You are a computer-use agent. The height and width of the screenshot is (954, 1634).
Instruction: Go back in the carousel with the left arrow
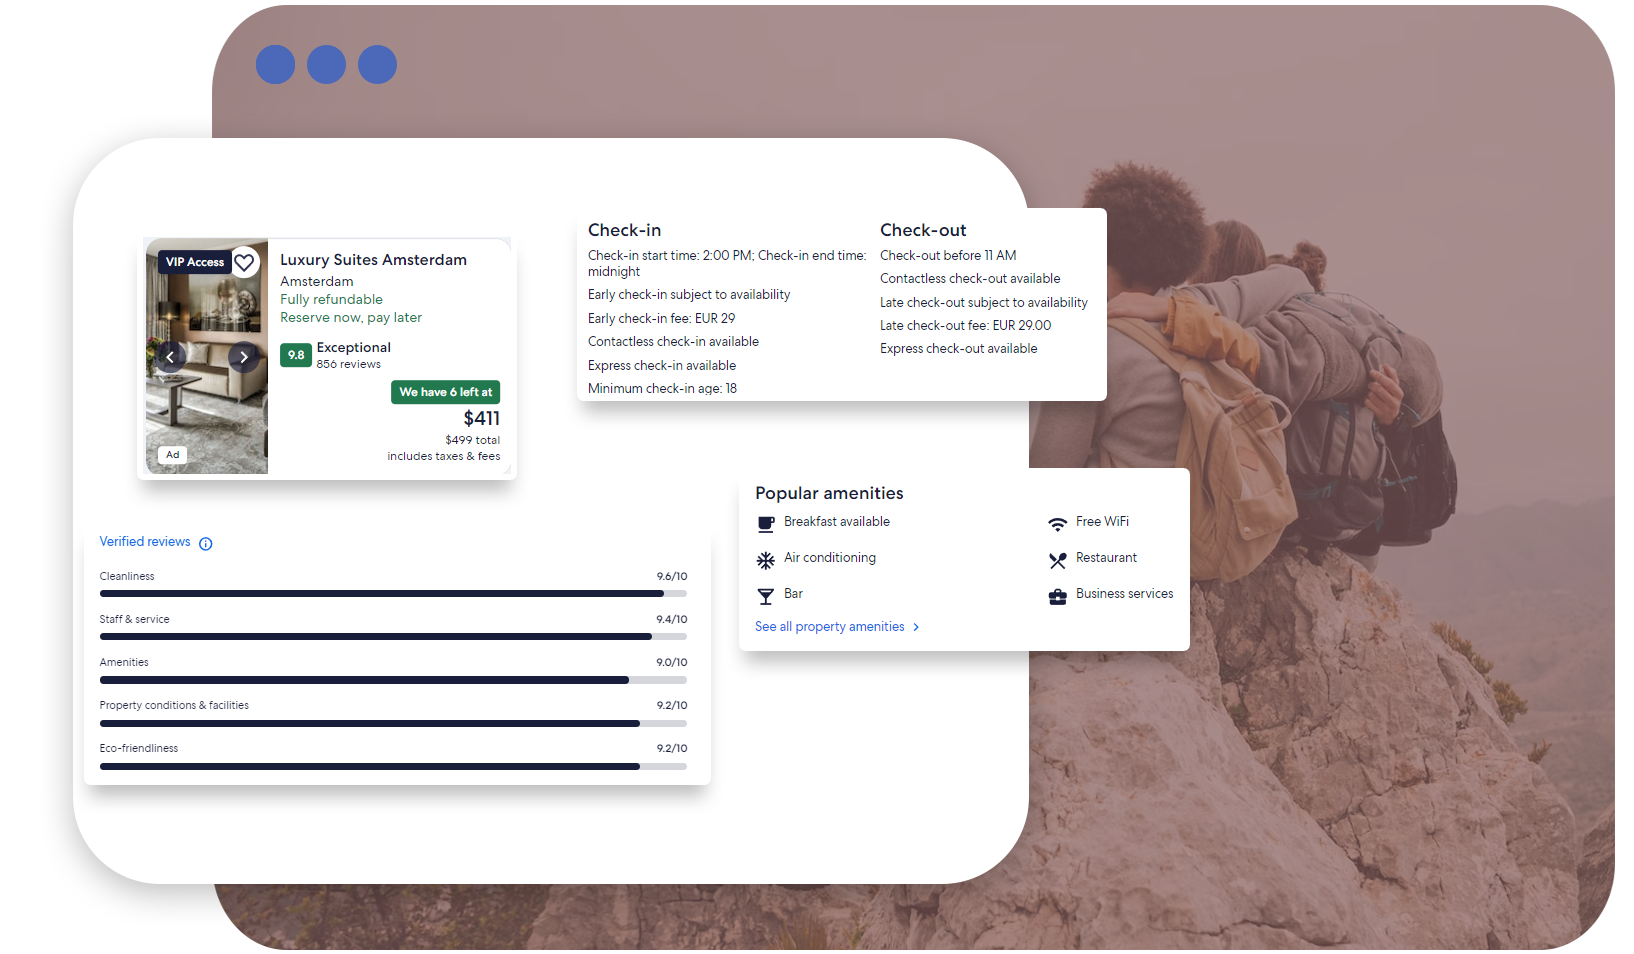point(171,356)
